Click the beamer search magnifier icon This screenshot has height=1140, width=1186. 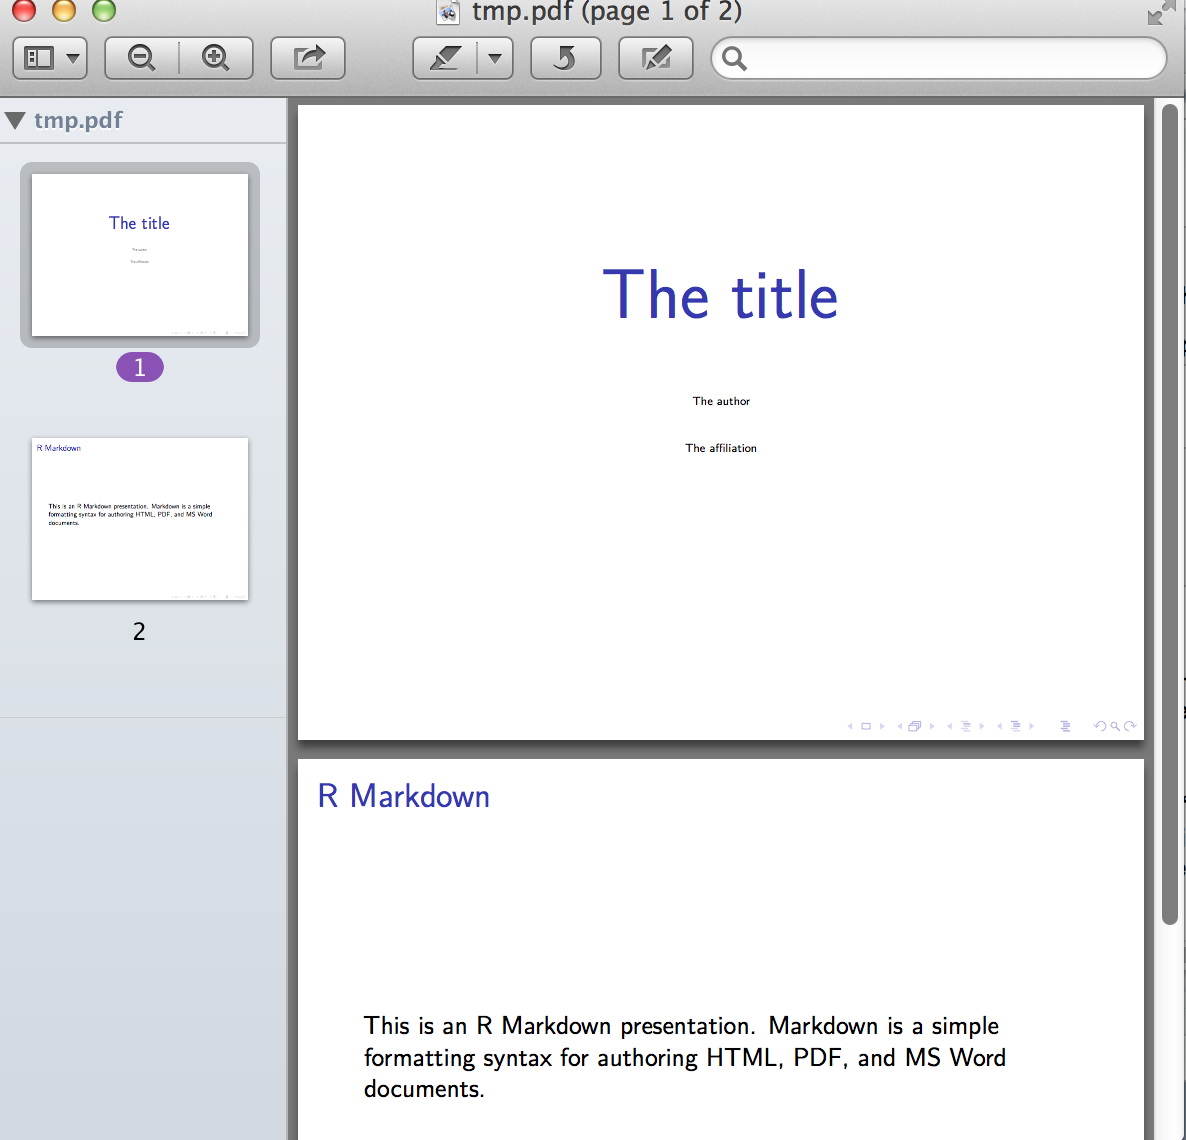tap(1115, 726)
